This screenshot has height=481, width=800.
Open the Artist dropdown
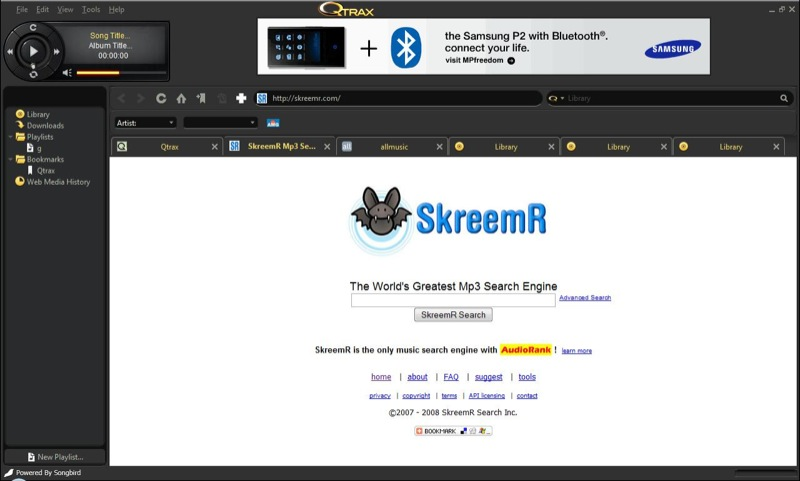click(x=145, y=123)
